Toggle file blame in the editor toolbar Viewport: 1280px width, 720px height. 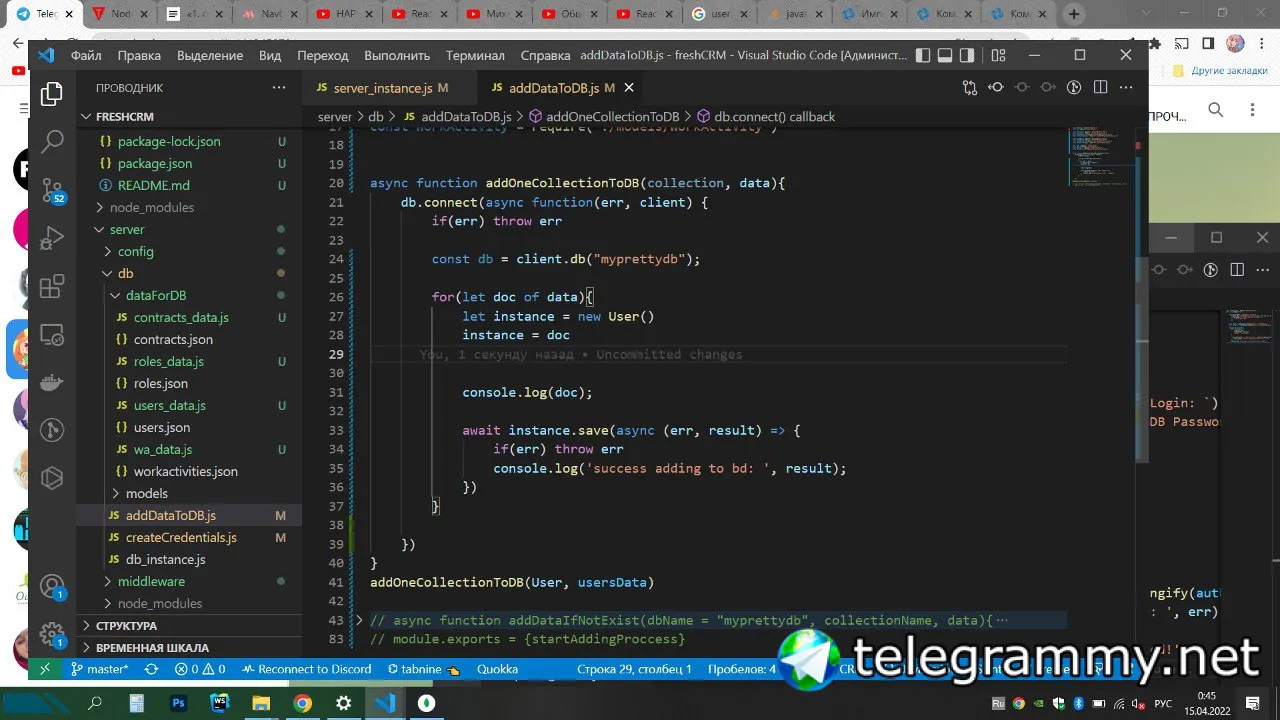(1074, 88)
